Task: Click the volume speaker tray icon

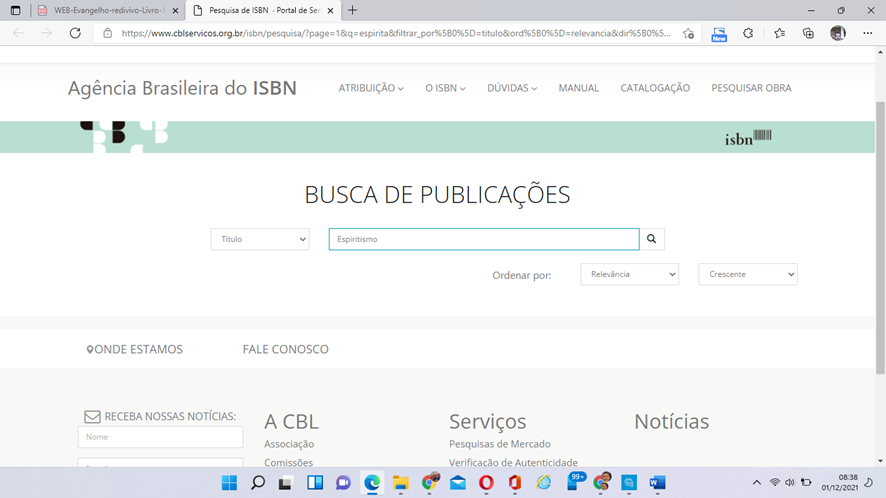Action: click(790, 483)
